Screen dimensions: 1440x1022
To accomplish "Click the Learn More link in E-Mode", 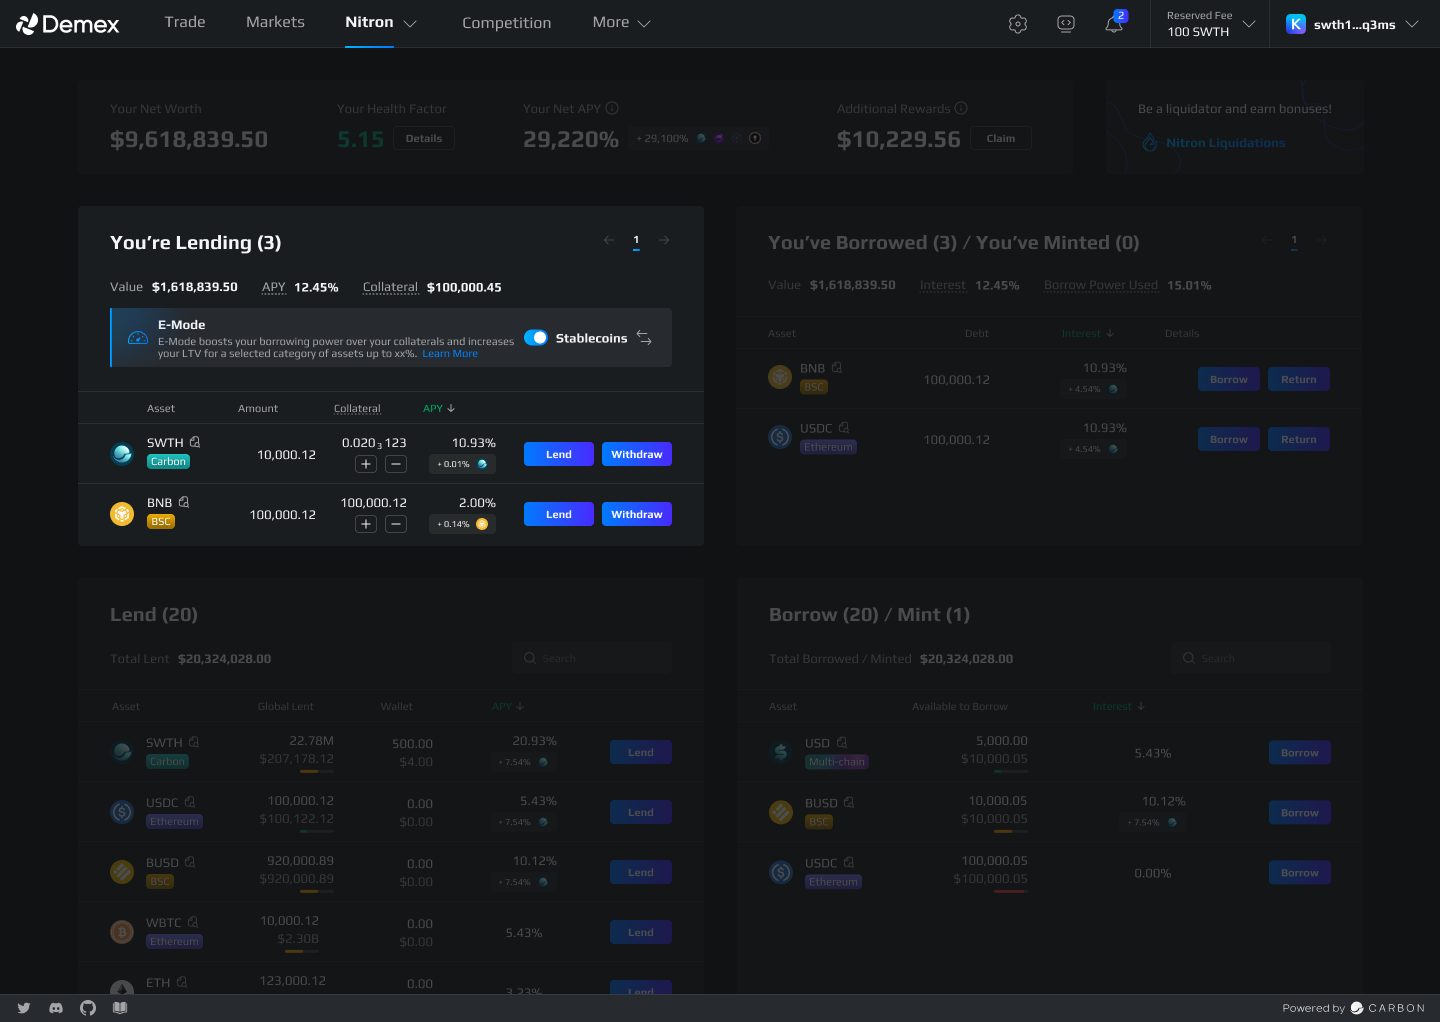I will pyautogui.click(x=450, y=354).
